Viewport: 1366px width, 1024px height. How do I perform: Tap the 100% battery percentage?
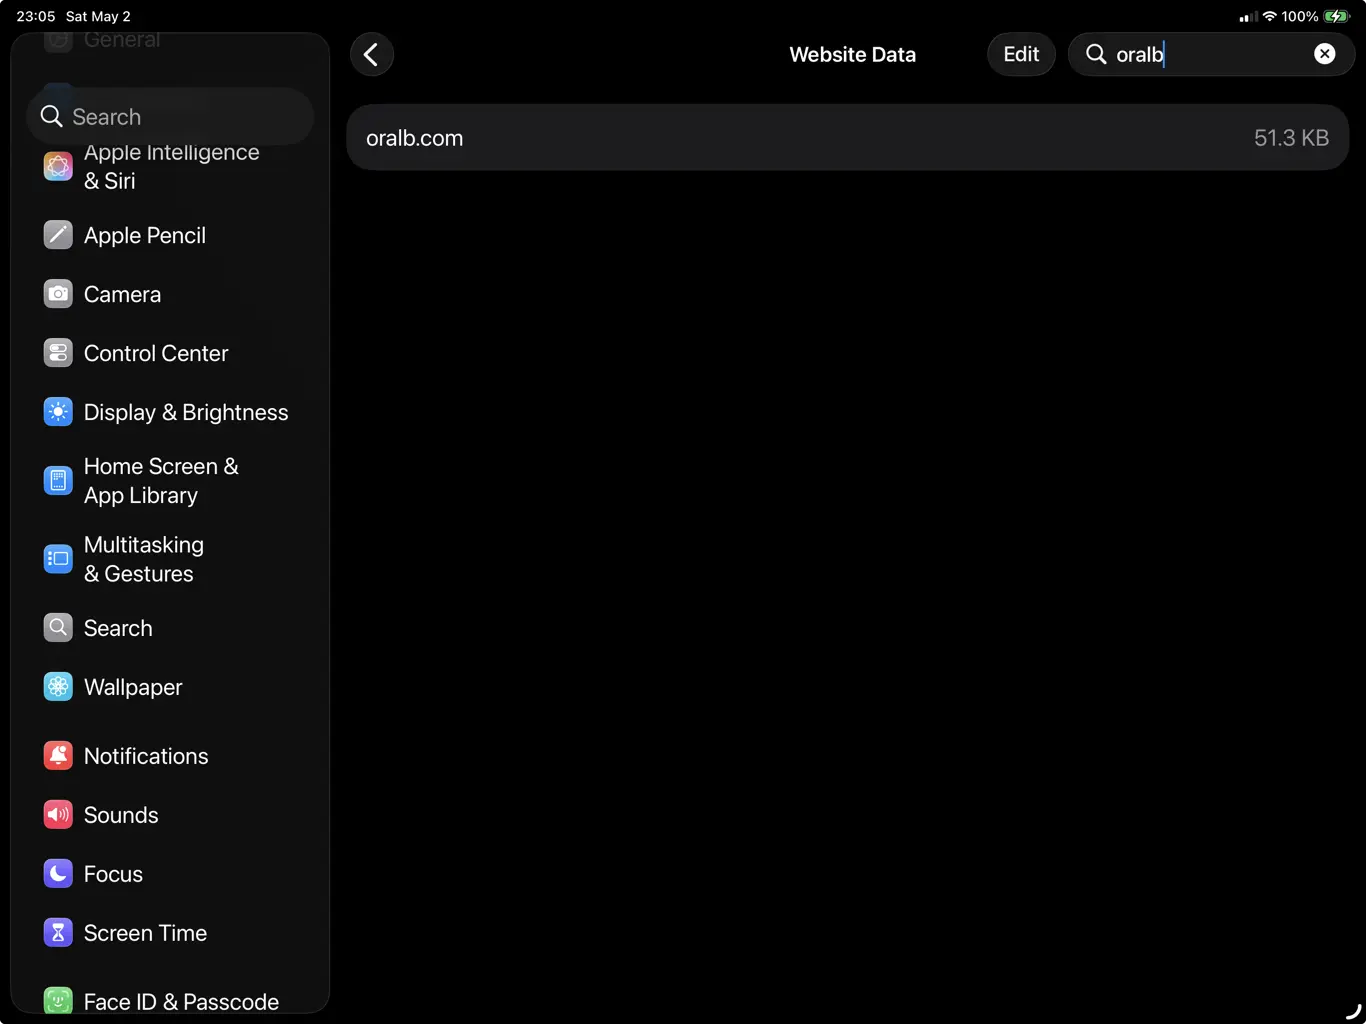[x=1300, y=16]
